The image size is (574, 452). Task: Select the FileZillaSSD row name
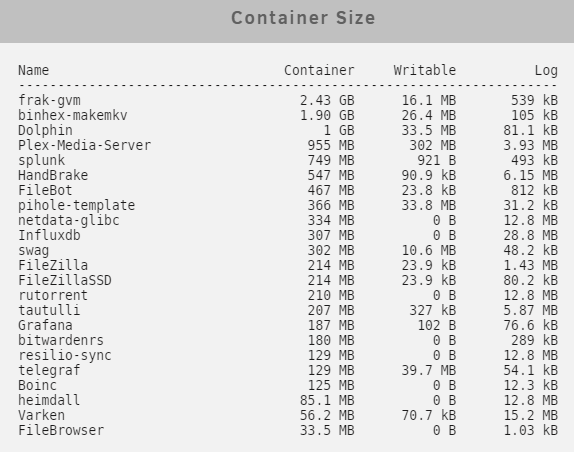pos(65,280)
